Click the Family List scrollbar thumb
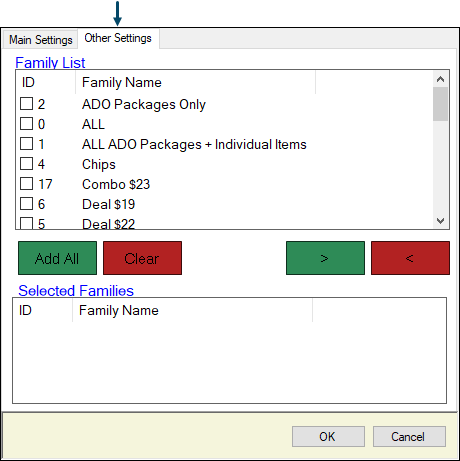460x461 pixels. click(x=440, y=104)
